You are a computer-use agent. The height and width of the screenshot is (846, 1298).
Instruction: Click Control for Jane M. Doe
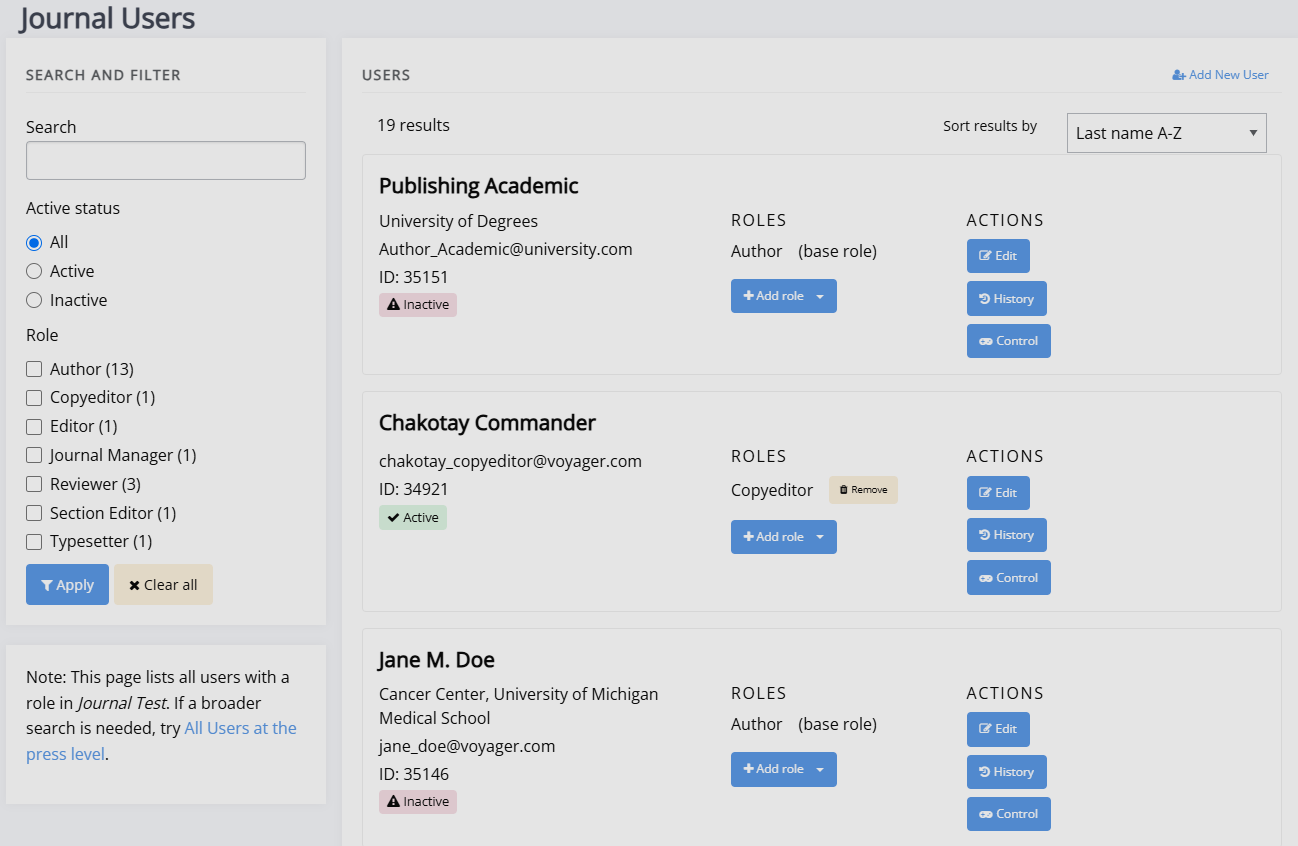coord(1008,814)
